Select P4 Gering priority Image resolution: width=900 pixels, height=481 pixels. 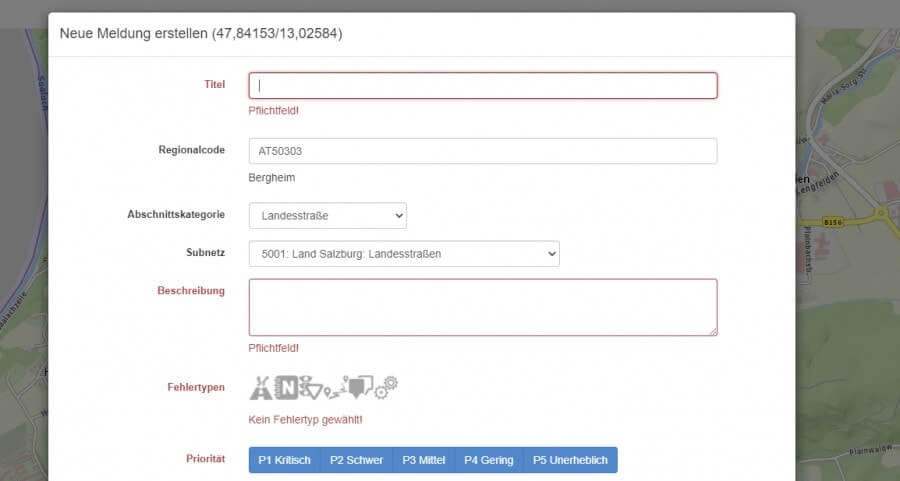488,460
